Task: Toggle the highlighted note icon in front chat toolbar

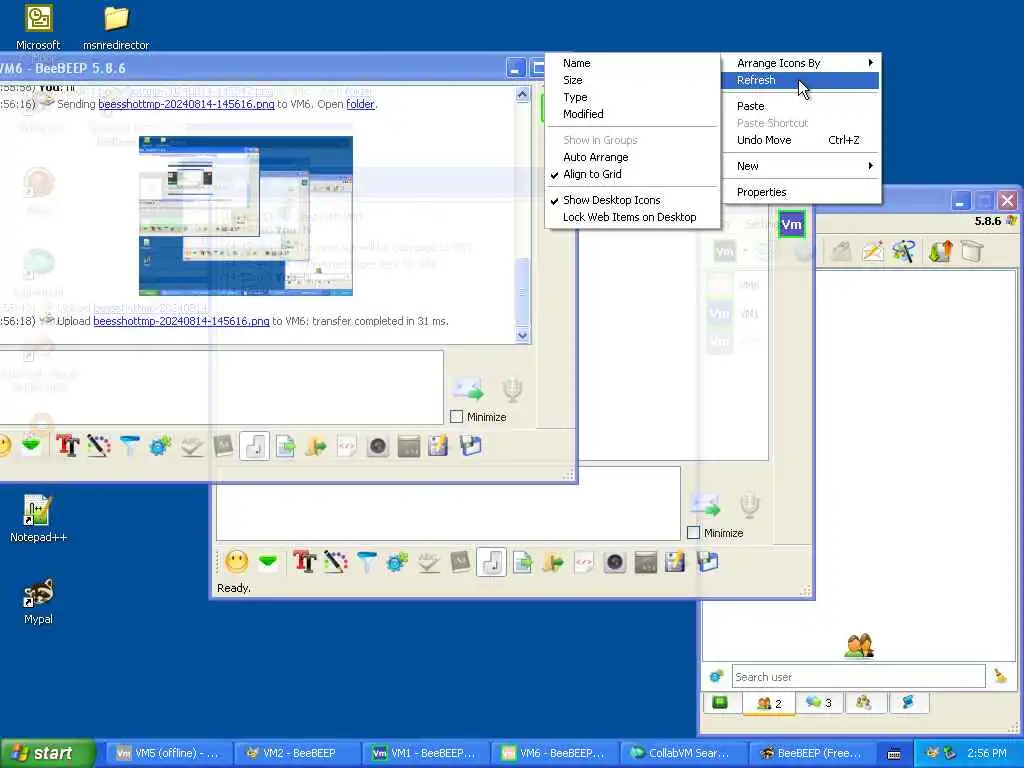Action: (x=491, y=562)
